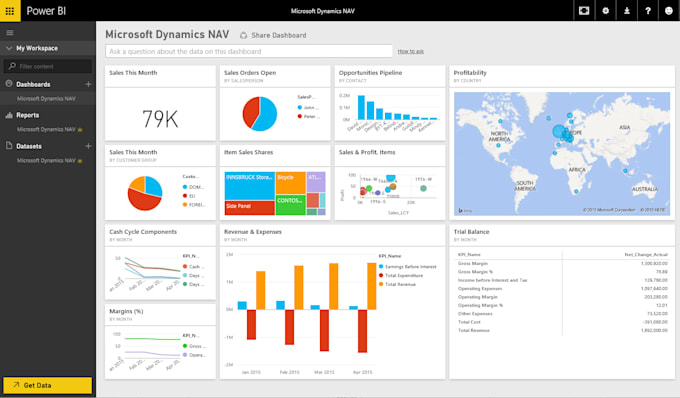Click the Net_Change_Actual column header
The image size is (680, 398).
646,254
